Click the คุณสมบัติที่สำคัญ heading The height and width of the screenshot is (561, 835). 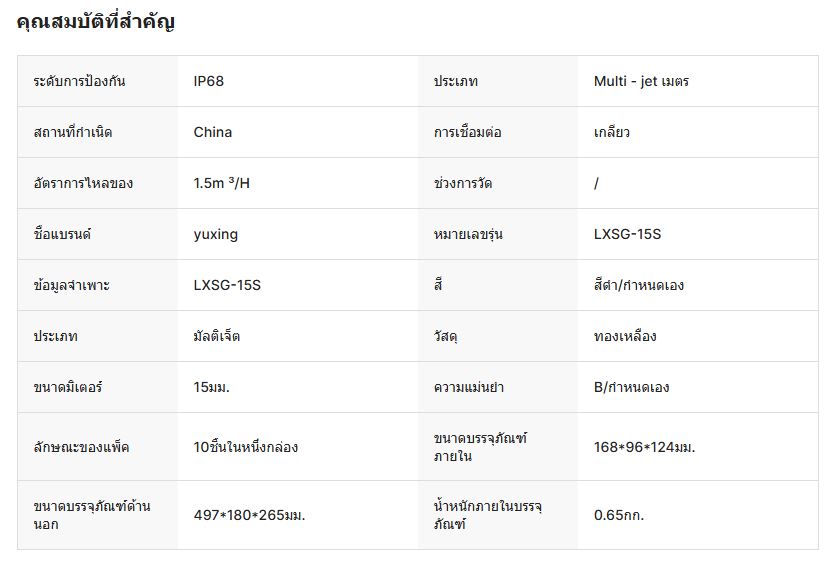click(x=96, y=22)
